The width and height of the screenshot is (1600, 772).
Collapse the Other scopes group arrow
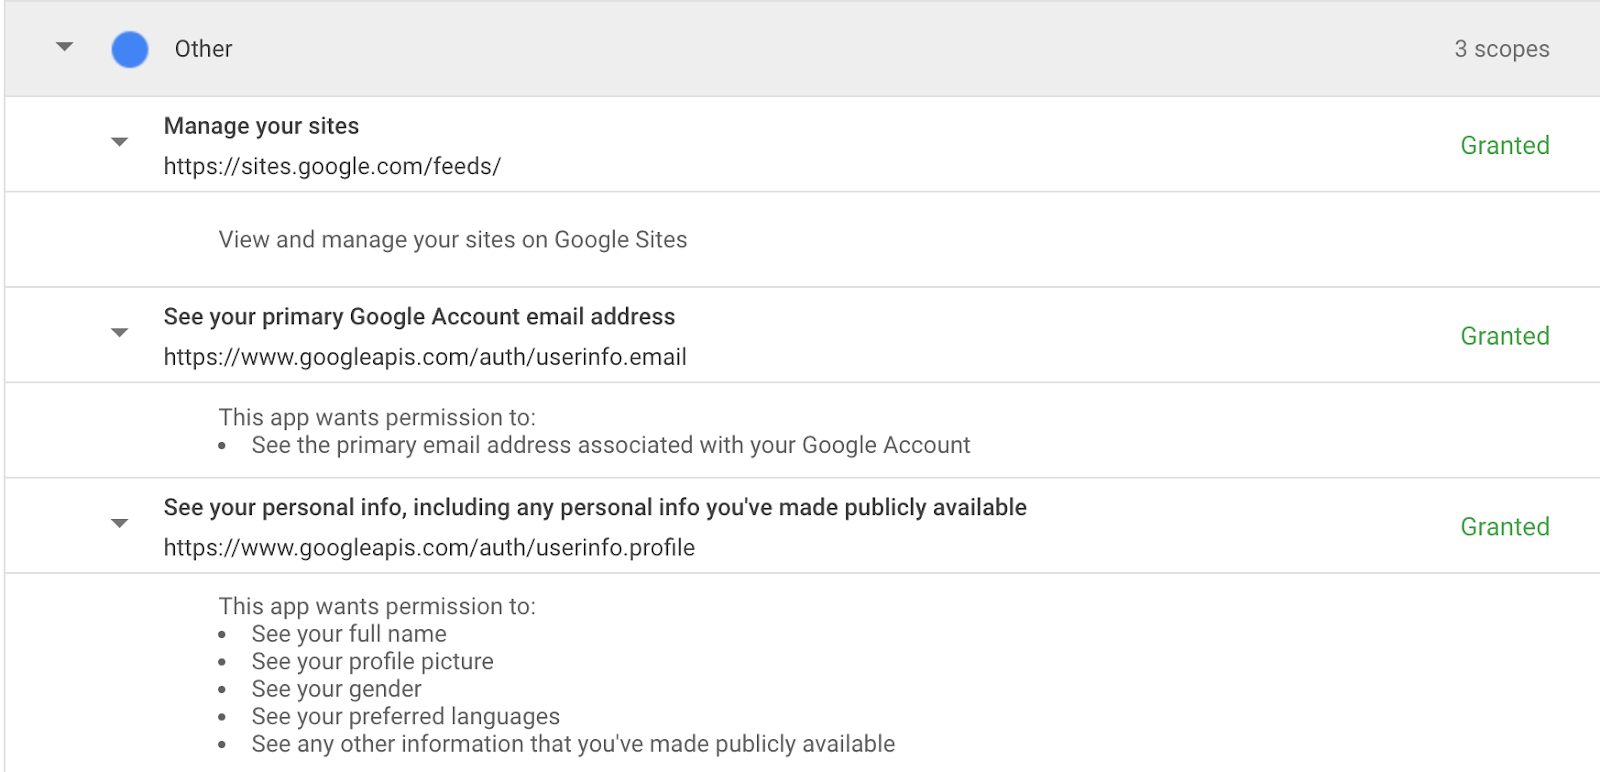[65, 47]
